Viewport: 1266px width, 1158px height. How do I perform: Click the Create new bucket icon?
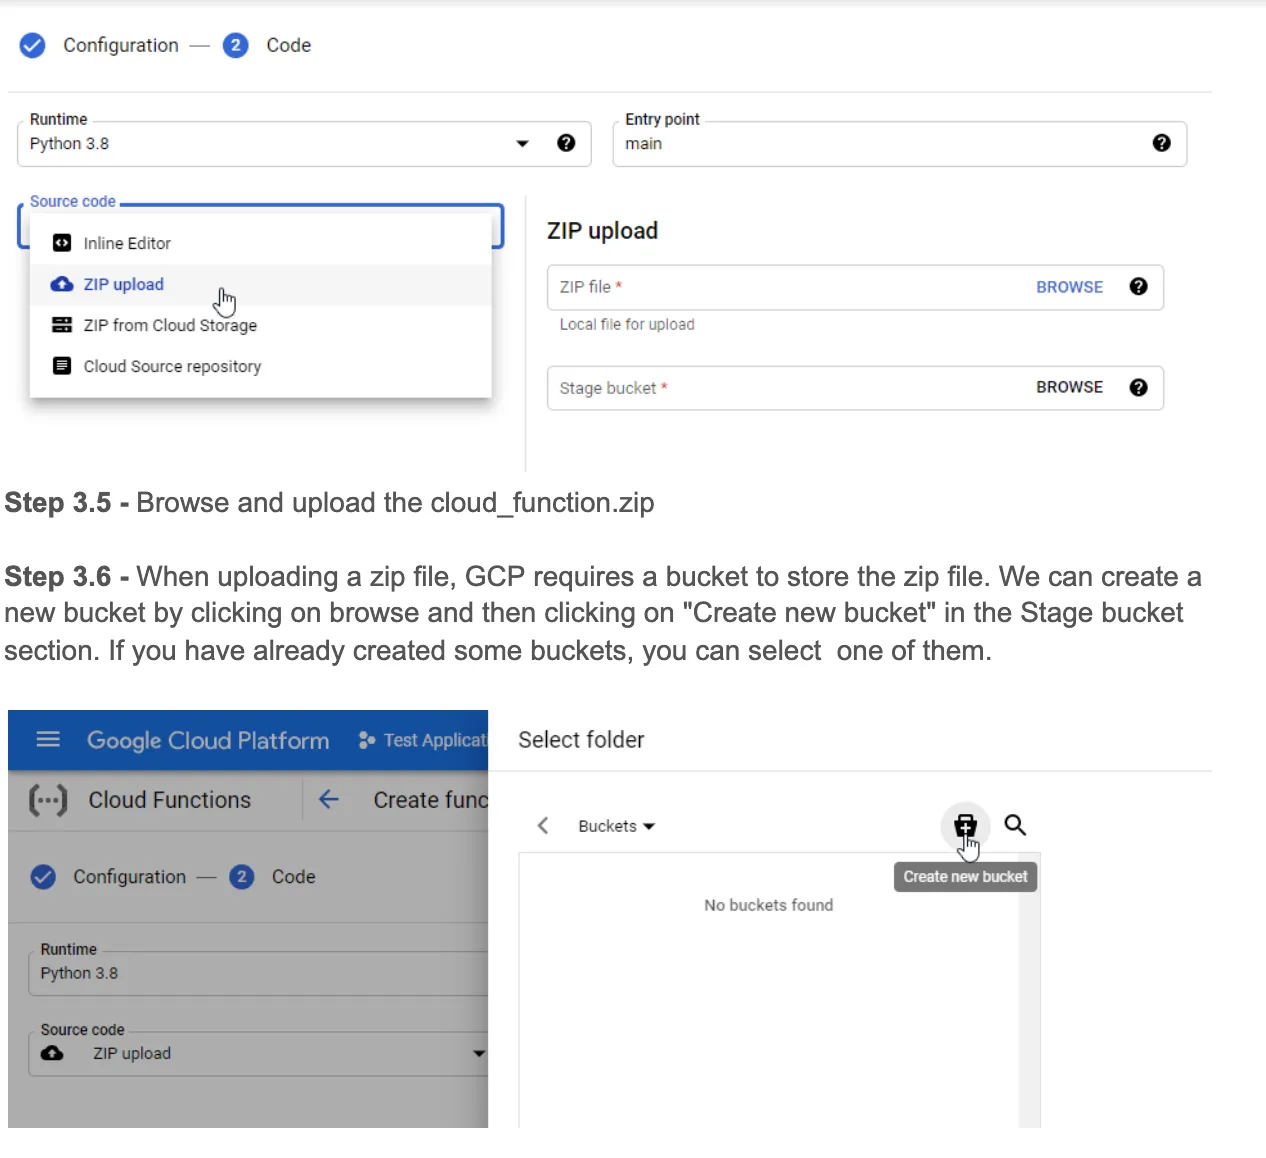coord(964,826)
